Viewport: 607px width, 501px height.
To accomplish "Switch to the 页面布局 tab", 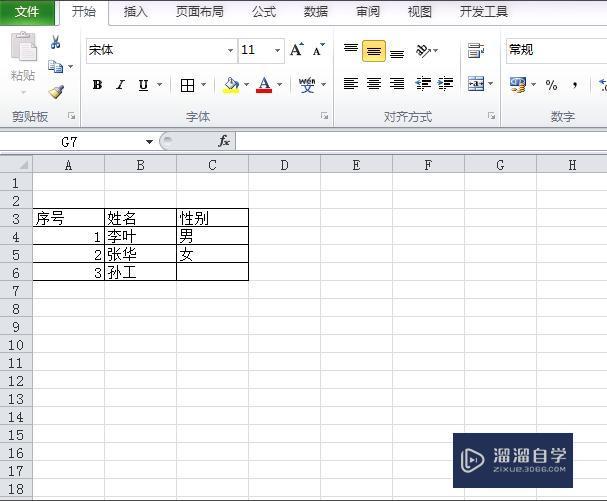I will click(200, 12).
